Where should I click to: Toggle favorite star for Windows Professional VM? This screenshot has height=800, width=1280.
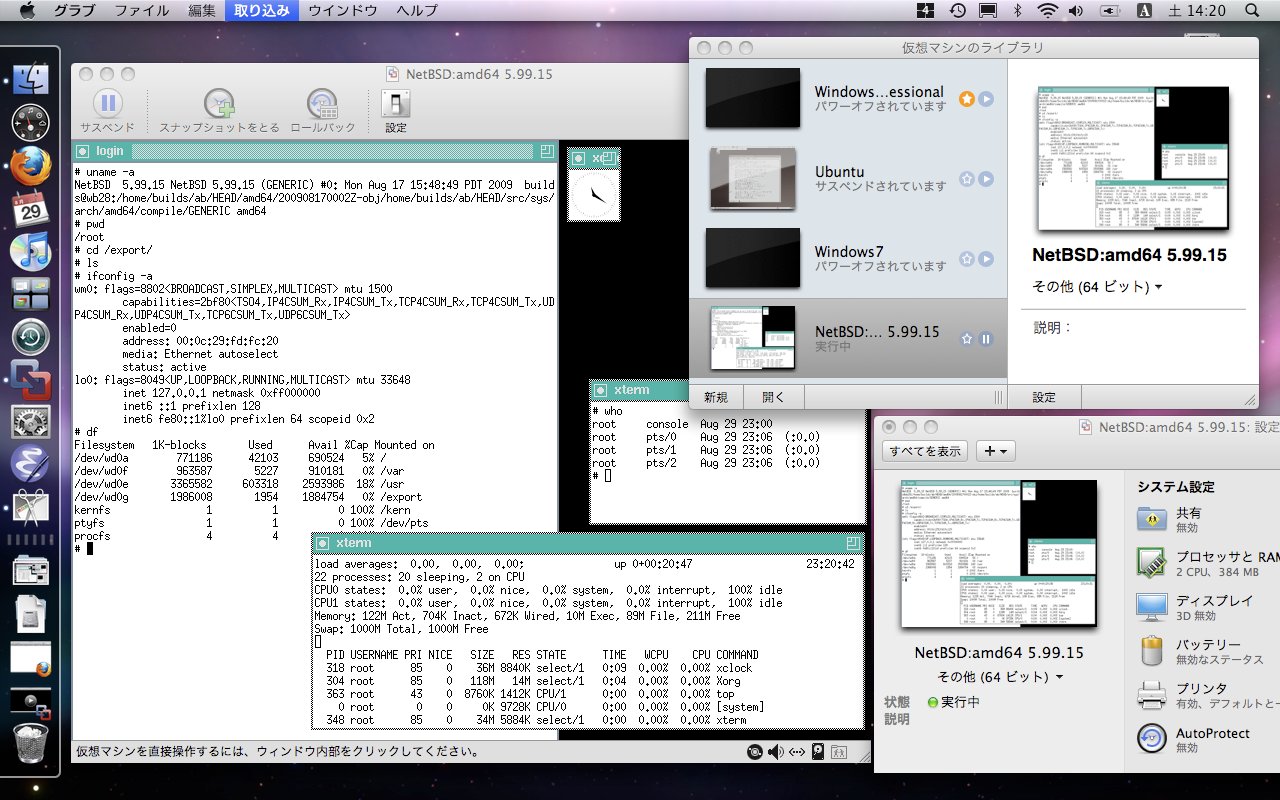coord(967,99)
